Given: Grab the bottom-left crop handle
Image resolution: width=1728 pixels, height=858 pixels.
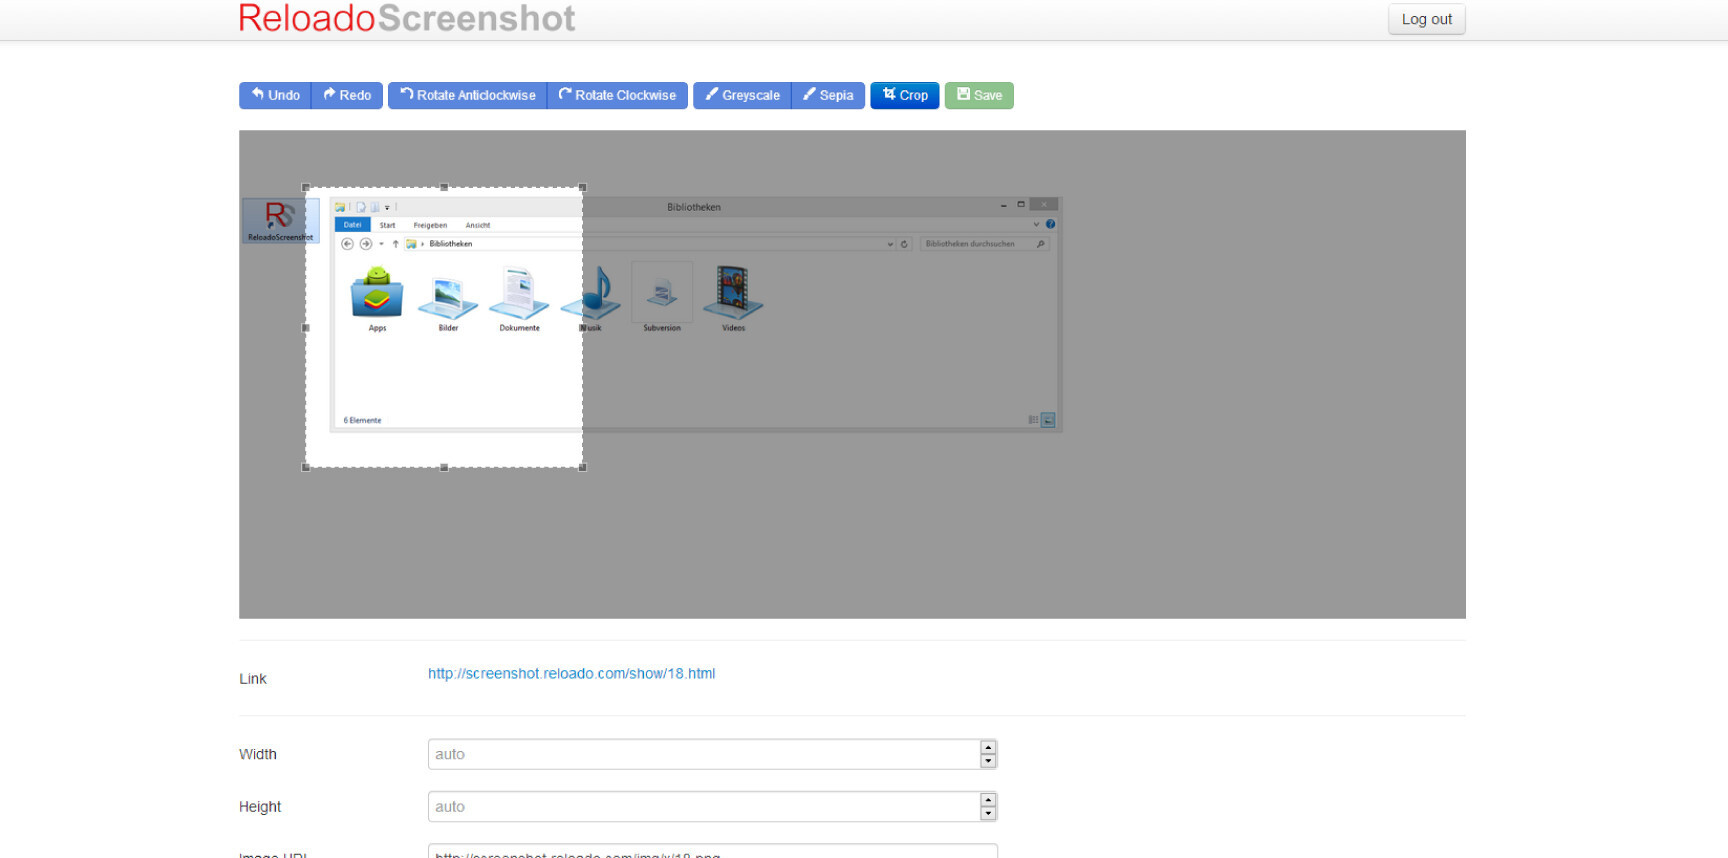Looking at the screenshot, I should [x=306, y=467].
